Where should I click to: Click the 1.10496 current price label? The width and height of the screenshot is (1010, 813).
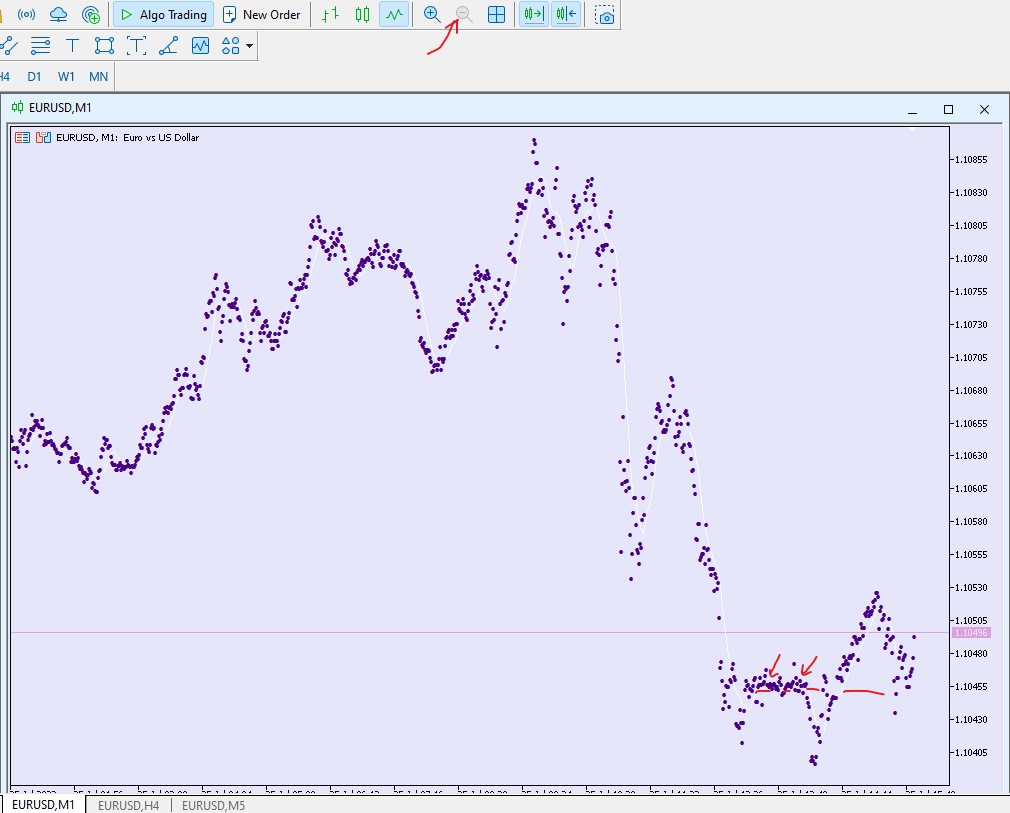(x=971, y=633)
